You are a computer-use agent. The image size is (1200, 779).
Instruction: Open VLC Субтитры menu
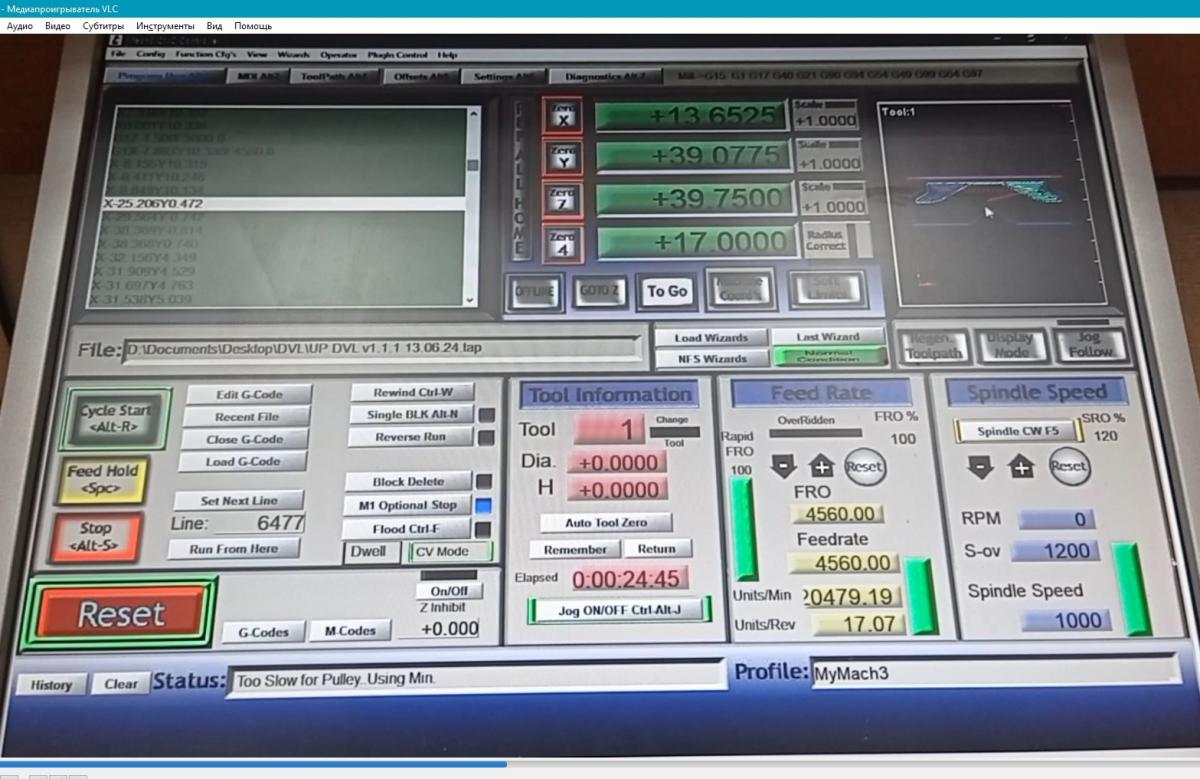coord(103,25)
